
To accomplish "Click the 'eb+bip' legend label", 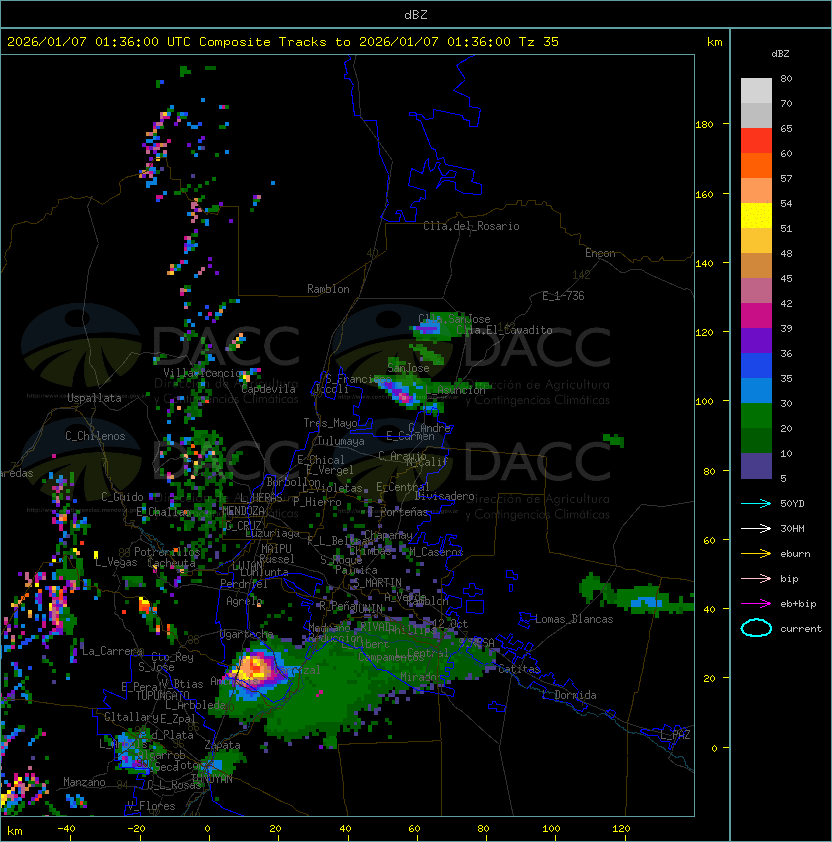I will point(798,604).
